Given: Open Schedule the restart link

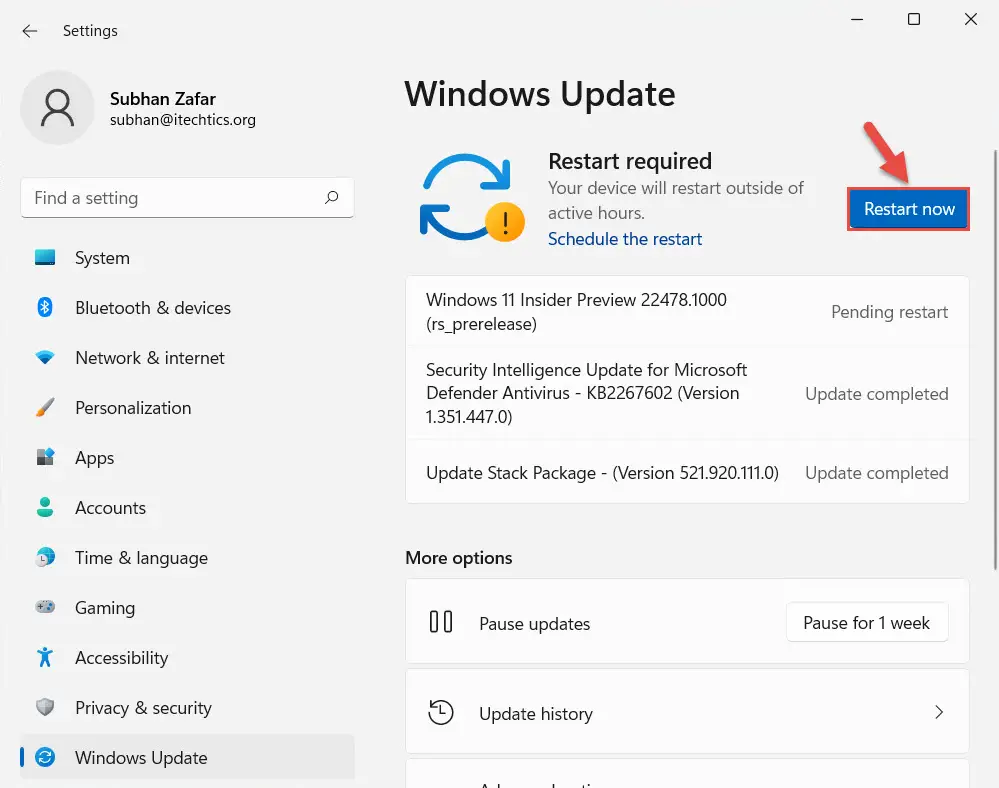Looking at the screenshot, I should point(625,239).
